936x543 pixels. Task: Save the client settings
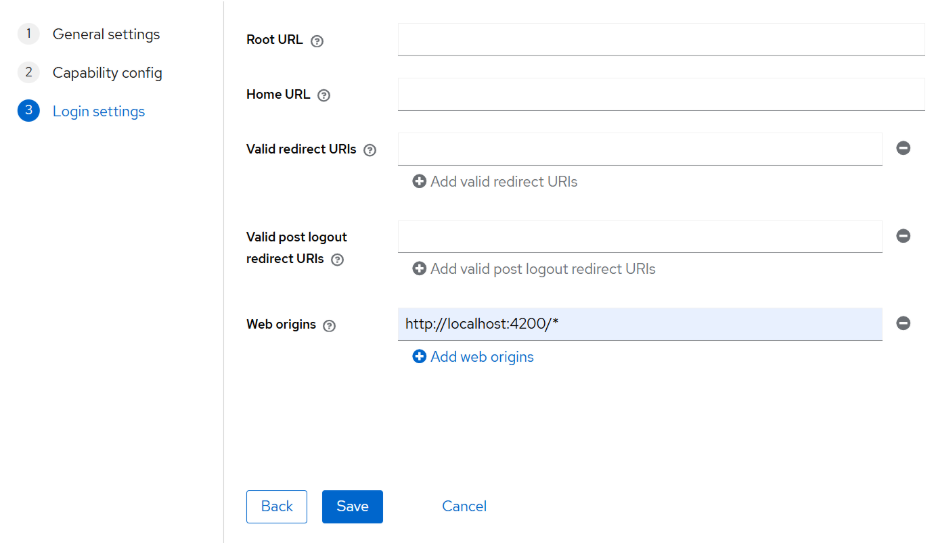pyautogui.click(x=352, y=506)
